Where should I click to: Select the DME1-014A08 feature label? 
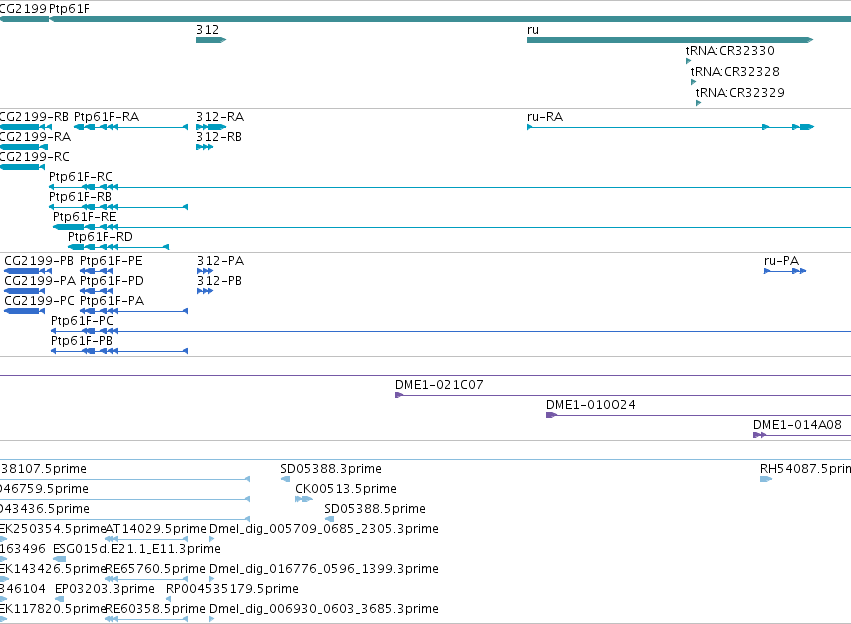click(x=797, y=425)
